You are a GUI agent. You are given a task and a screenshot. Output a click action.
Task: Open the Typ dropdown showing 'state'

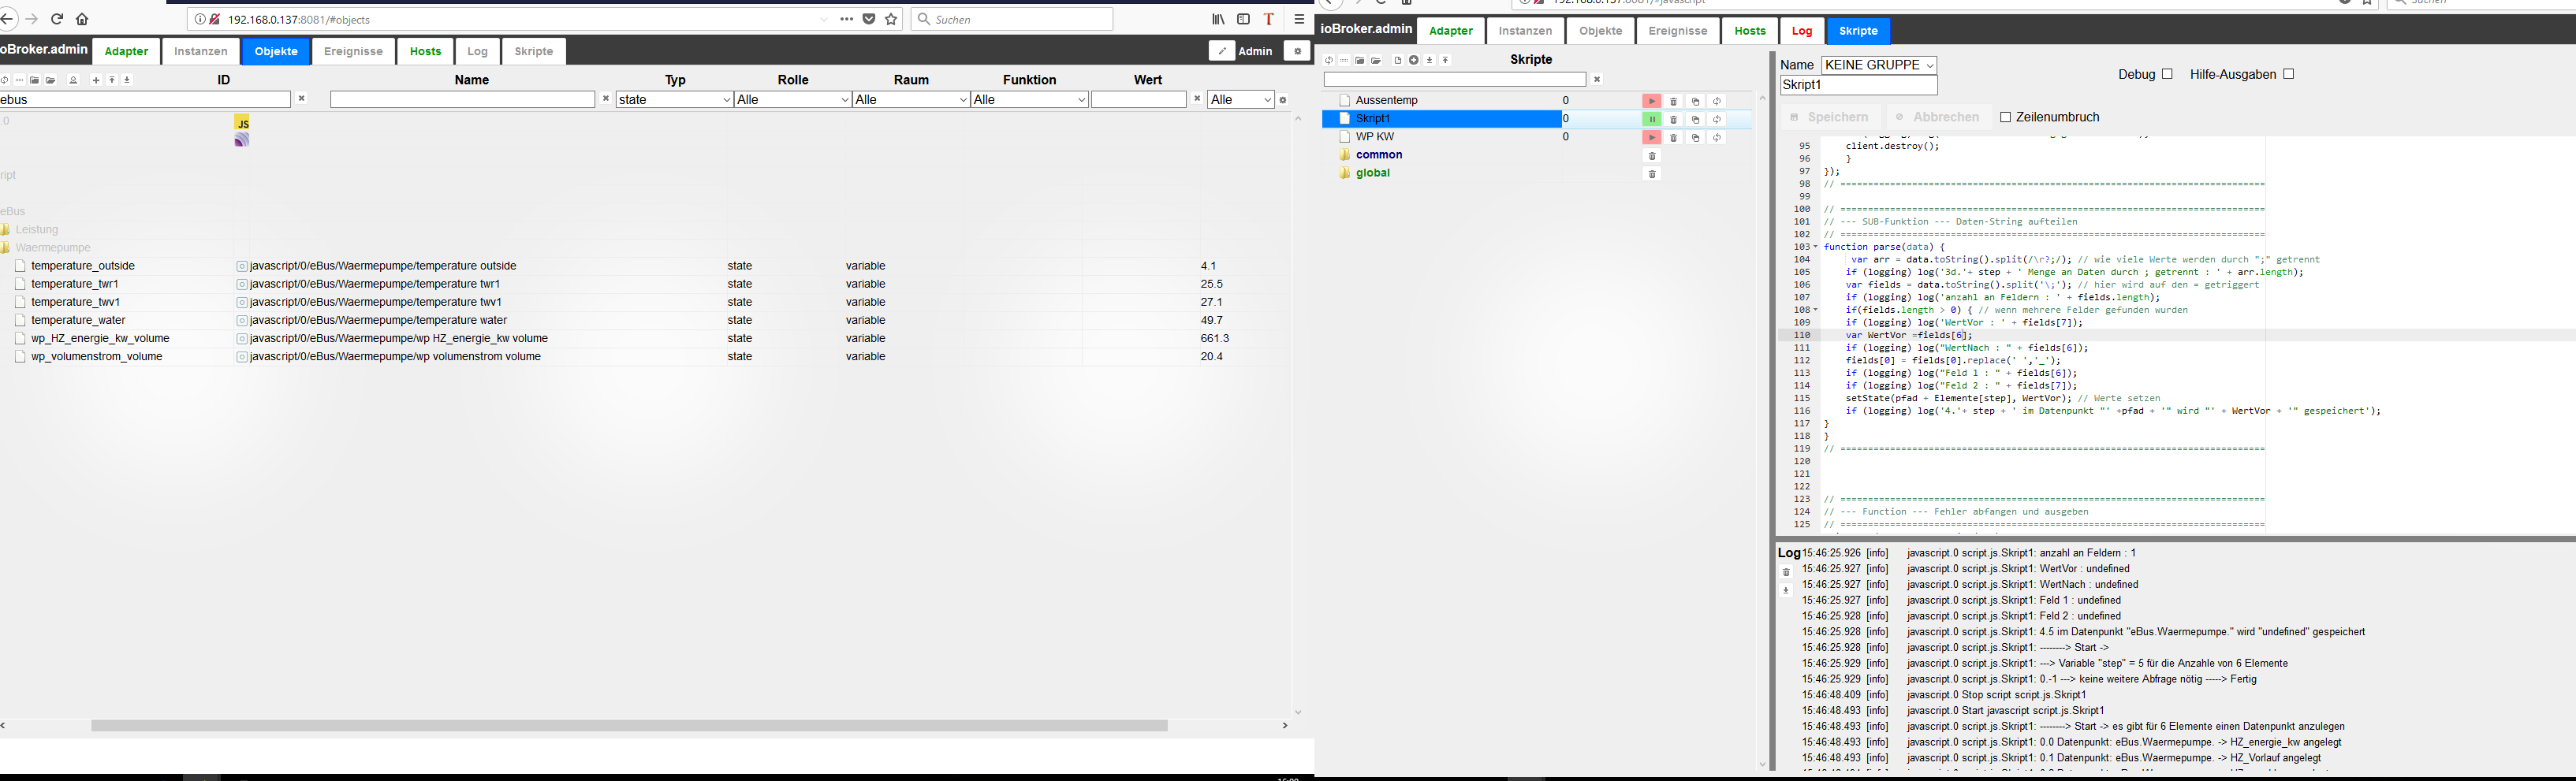pos(675,99)
